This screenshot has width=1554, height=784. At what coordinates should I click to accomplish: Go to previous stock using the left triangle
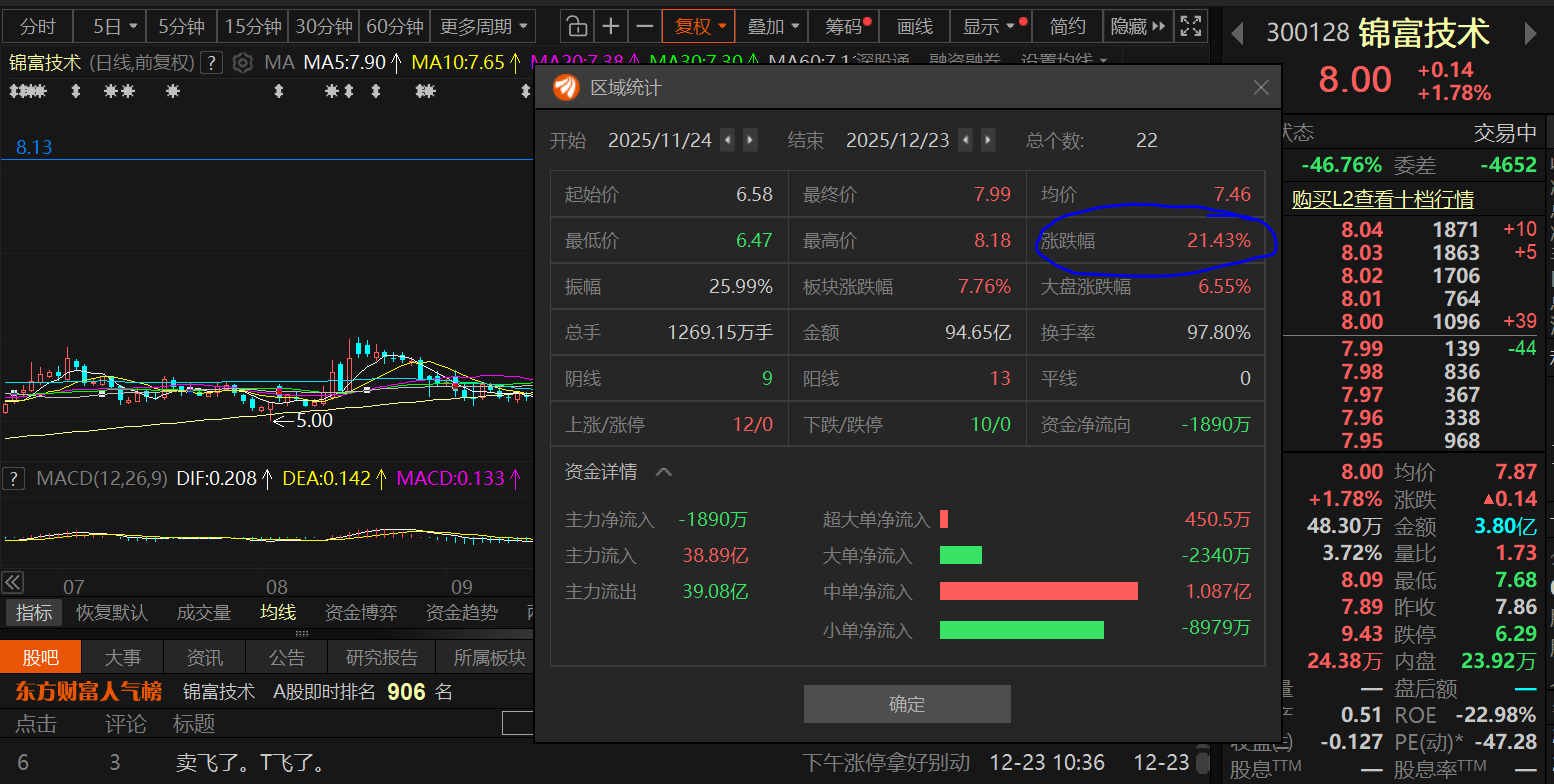[x=1237, y=34]
